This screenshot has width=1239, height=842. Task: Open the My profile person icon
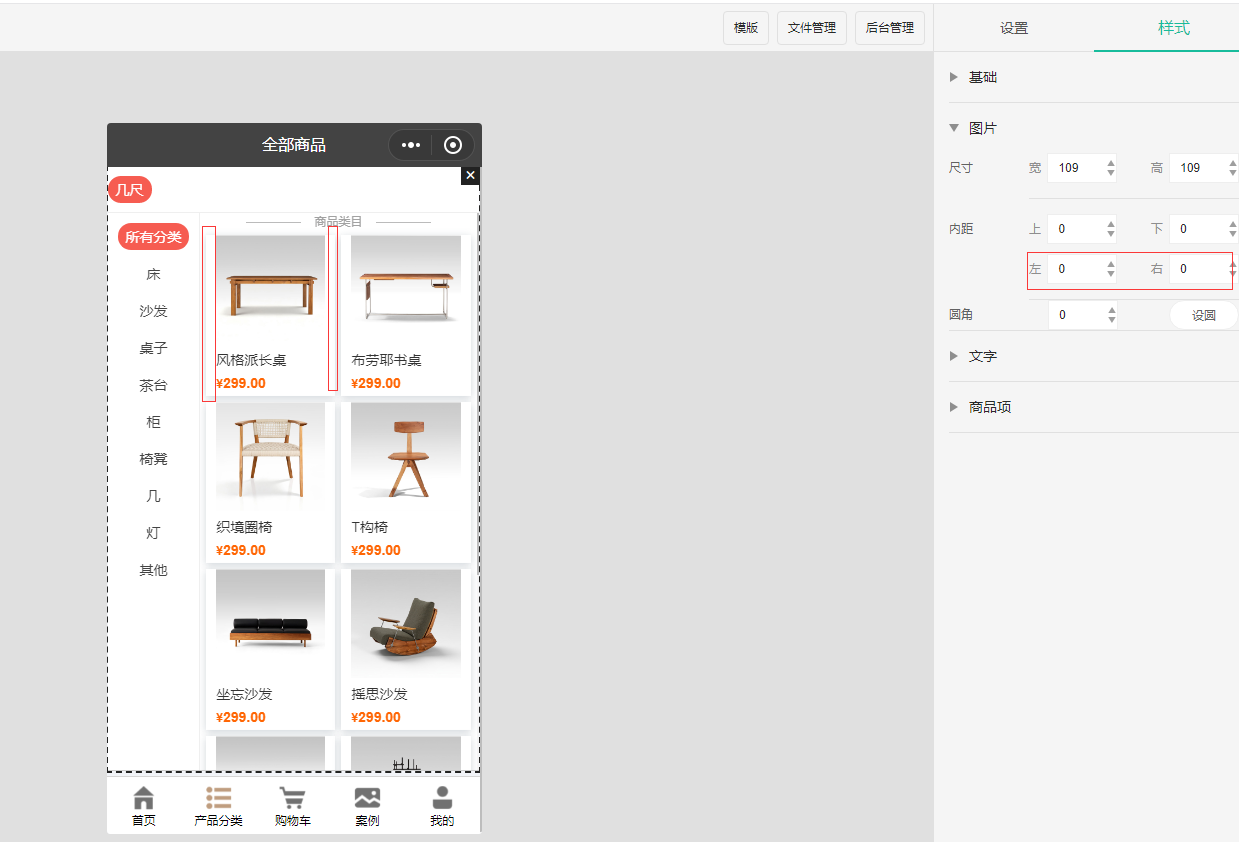click(x=441, y=798)
